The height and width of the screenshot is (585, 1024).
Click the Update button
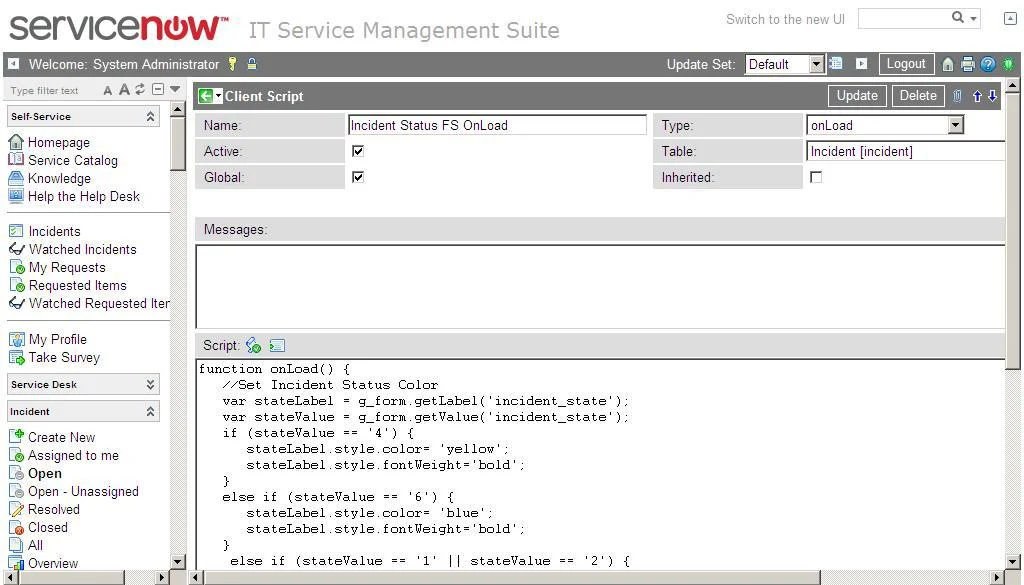(x=857, y=96)
